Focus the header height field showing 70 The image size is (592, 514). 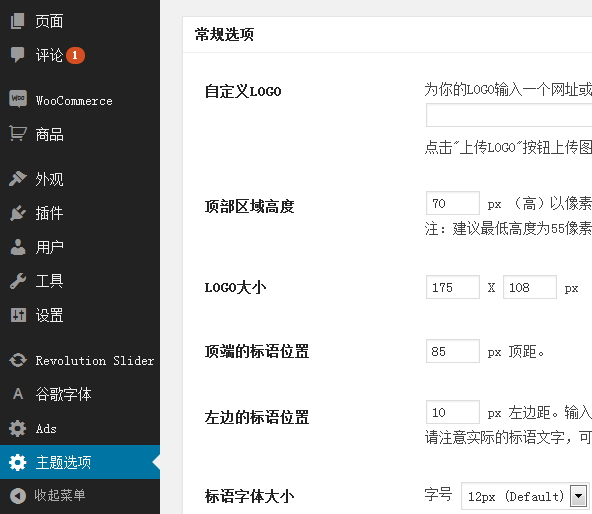coord(453,204)
